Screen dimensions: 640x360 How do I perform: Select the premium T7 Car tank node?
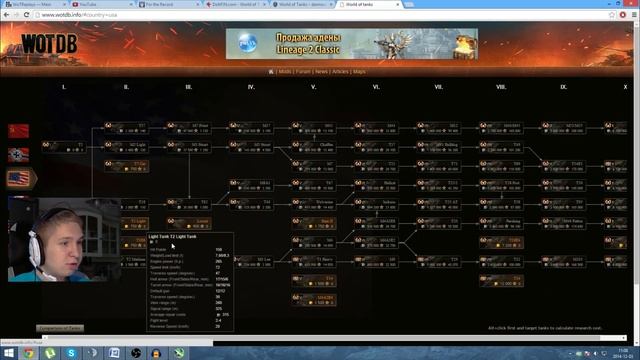[x=127, y=166]
